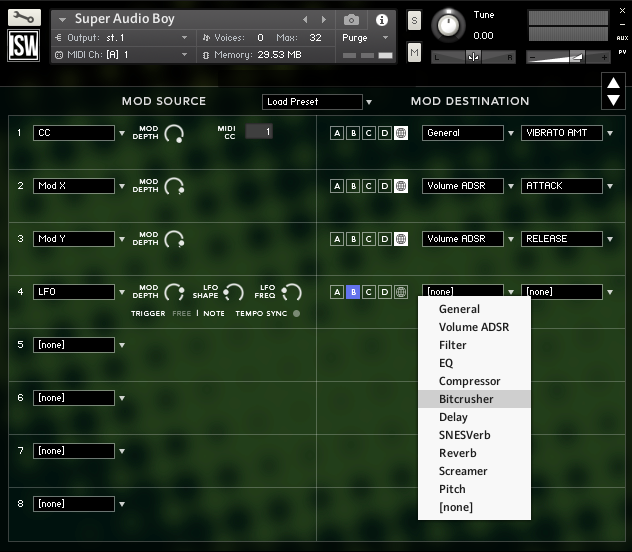Viewport: 632px width, 552px height.
Task: Mute the instrument with M button
Action: (414, 51)
